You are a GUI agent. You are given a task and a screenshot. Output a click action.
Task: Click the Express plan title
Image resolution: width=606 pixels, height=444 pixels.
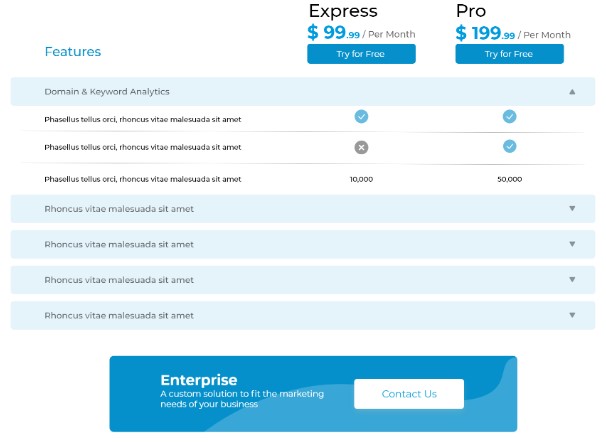click(343, 12)
